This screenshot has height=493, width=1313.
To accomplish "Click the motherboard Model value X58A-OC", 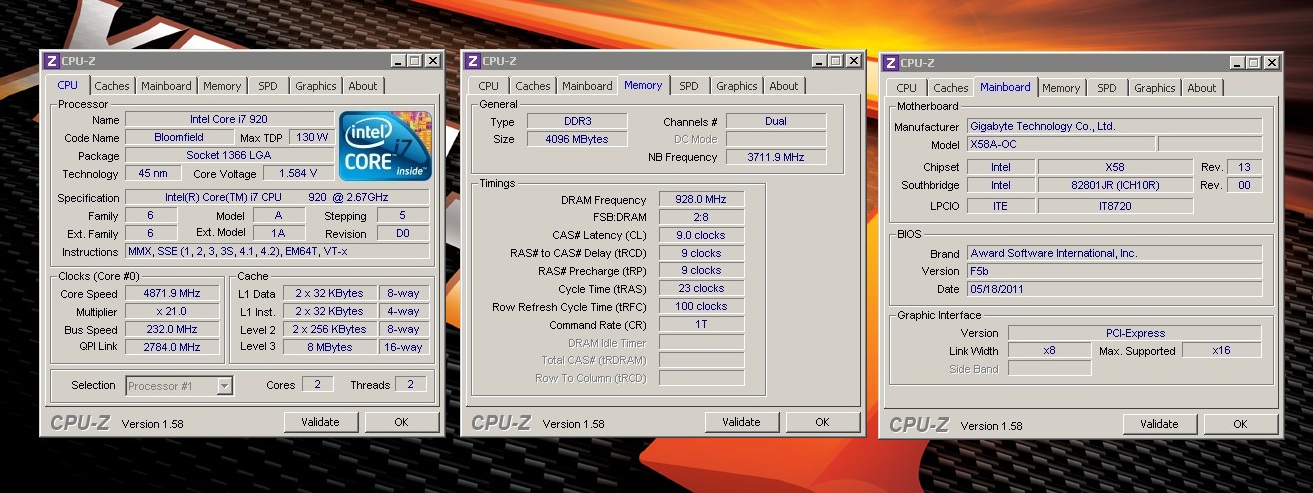I will point(1060,144).
